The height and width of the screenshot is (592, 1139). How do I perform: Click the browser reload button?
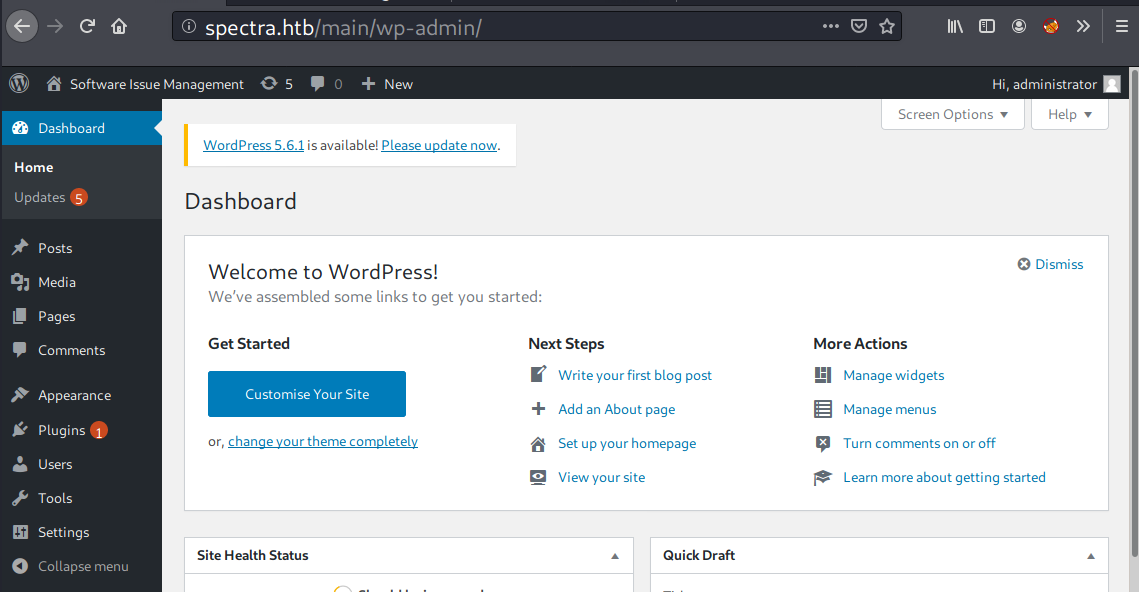point(87,27)
